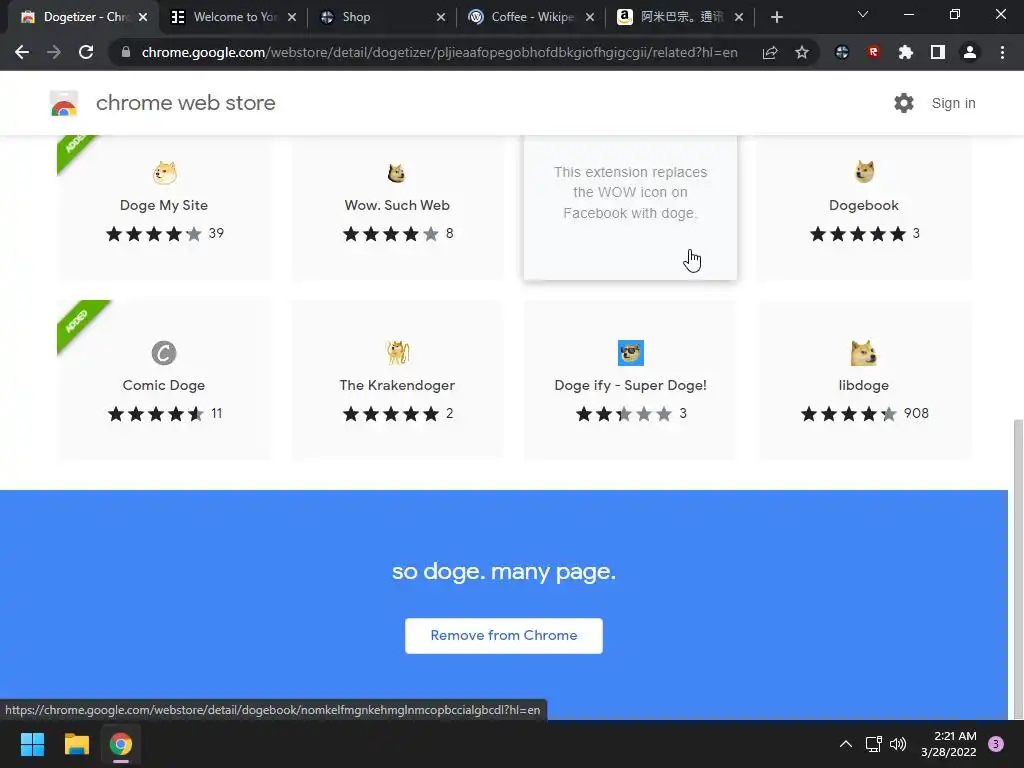The height and width of the screenshot is (768, 1024).
Task: Open the Windows Start menu
Action: 32,744
